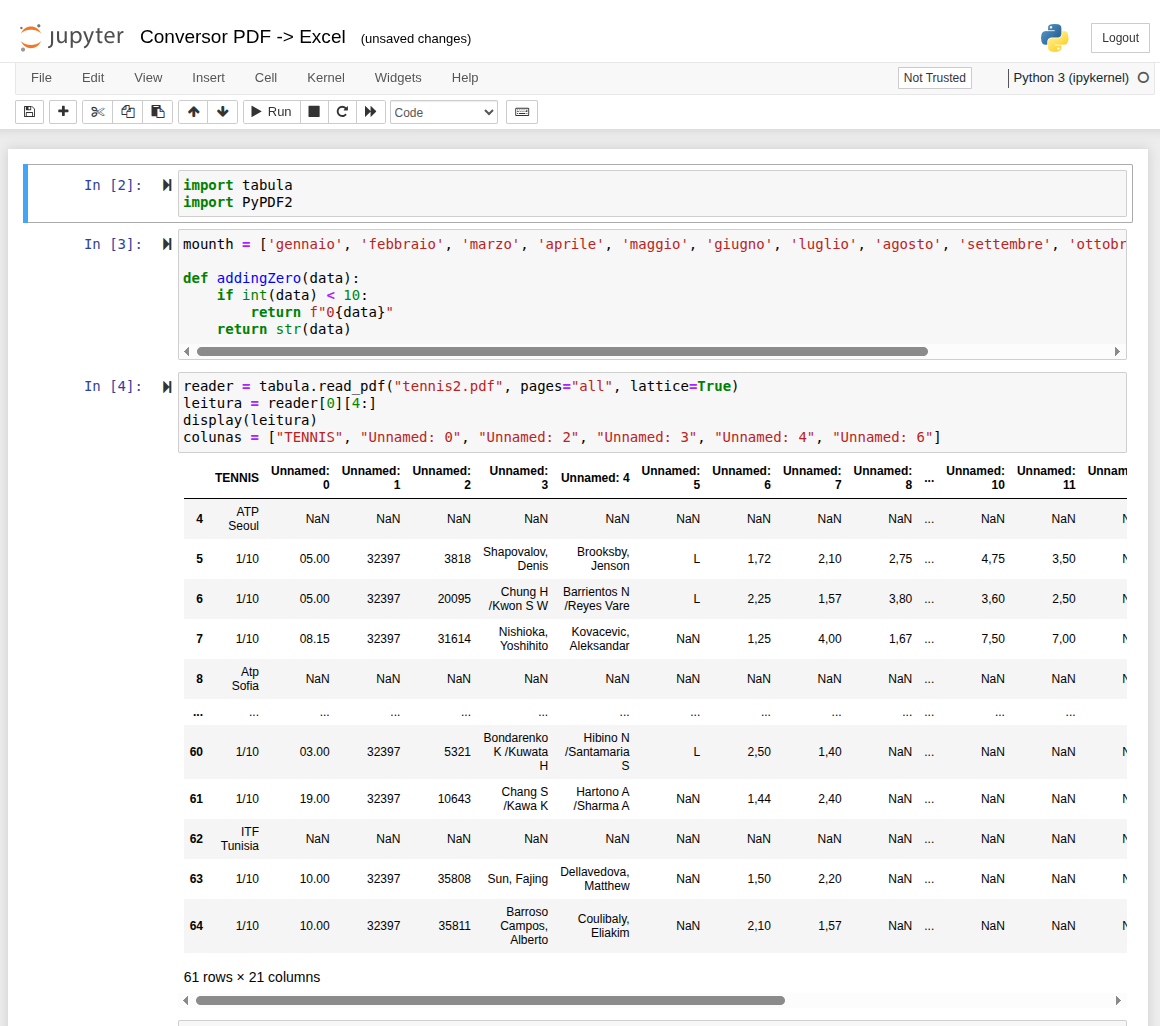Restart the kernel with circular arrow icon

tap(342, 112)
